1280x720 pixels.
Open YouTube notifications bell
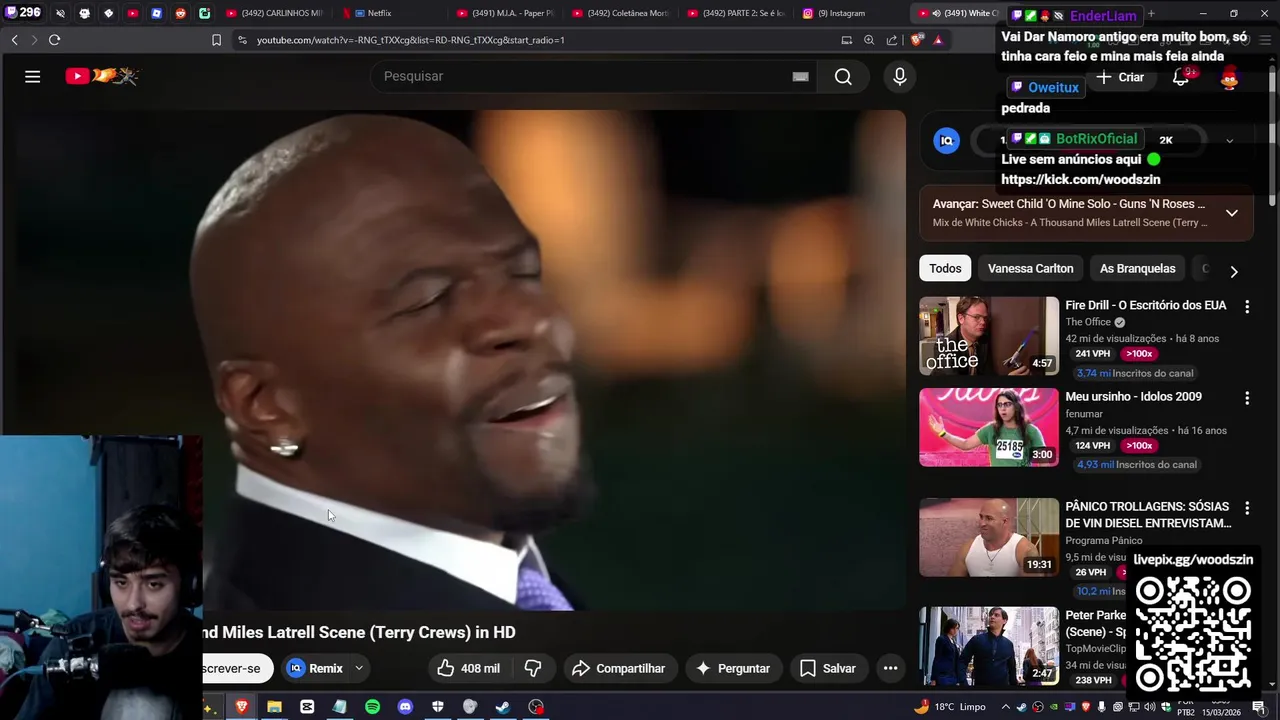point(1181,77)
